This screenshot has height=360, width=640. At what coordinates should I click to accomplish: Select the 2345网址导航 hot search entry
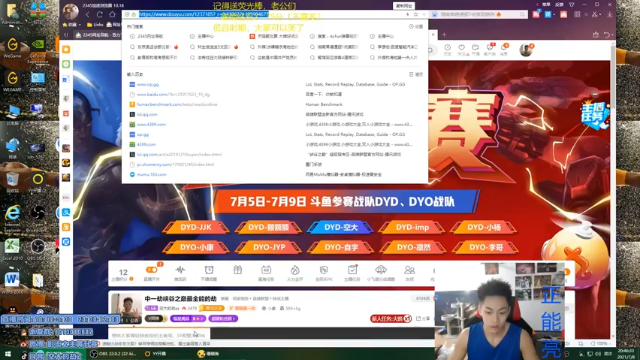[x=147, y=36]
